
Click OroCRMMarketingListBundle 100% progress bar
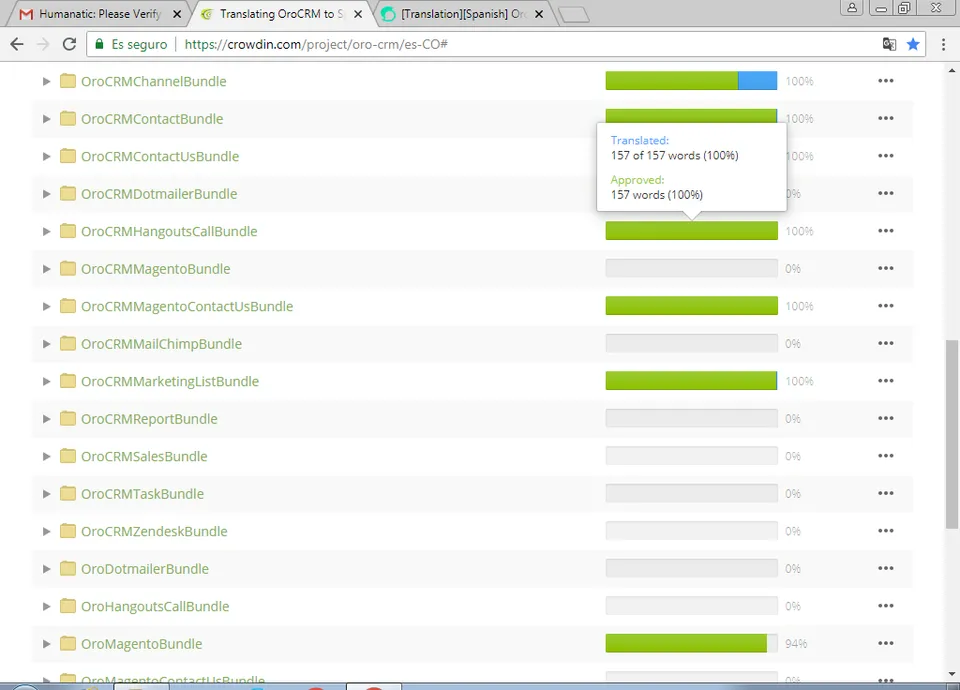[691, 381]
